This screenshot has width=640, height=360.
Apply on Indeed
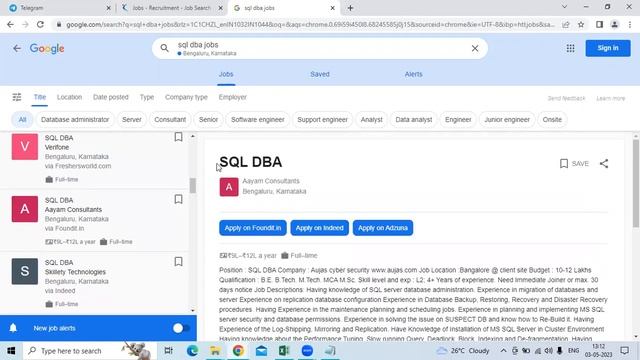coord(320,228)
